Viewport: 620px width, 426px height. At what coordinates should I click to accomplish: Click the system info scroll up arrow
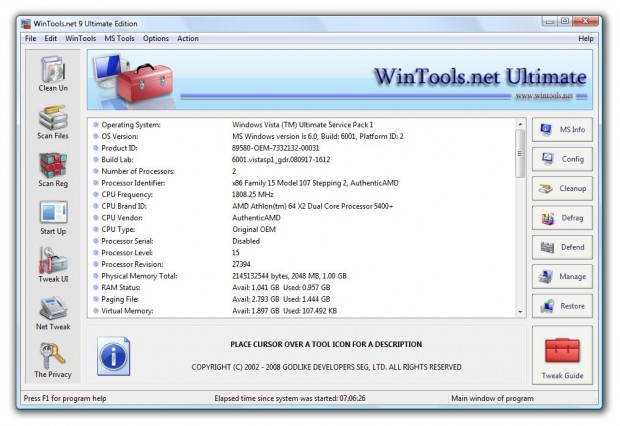pyautogui.click(x=520, y=124)
